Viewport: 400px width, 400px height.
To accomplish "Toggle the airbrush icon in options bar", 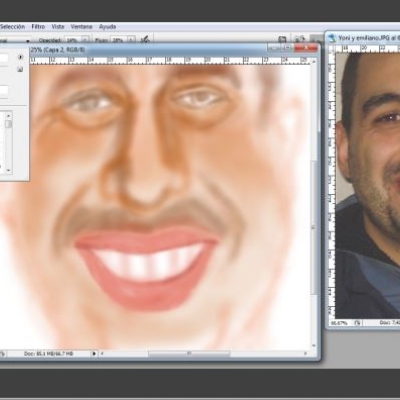I will coord(145,40).
